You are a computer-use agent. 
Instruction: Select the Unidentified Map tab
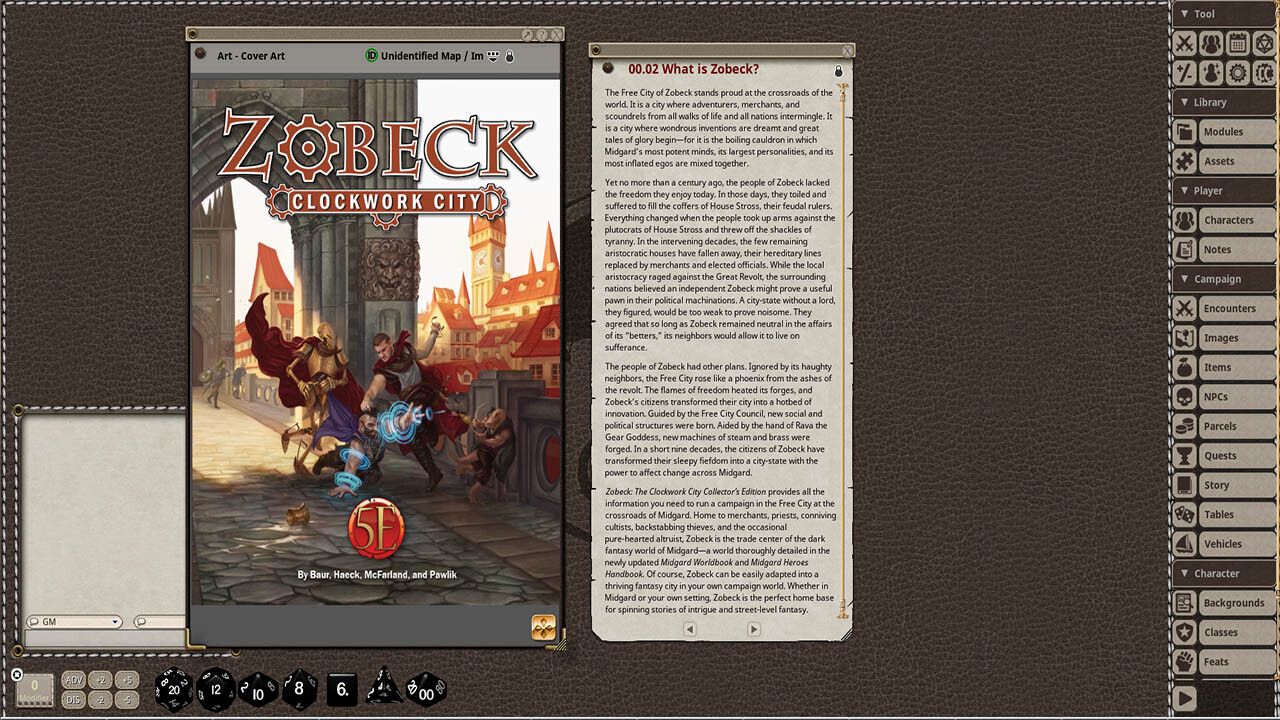tap(432, 56)
